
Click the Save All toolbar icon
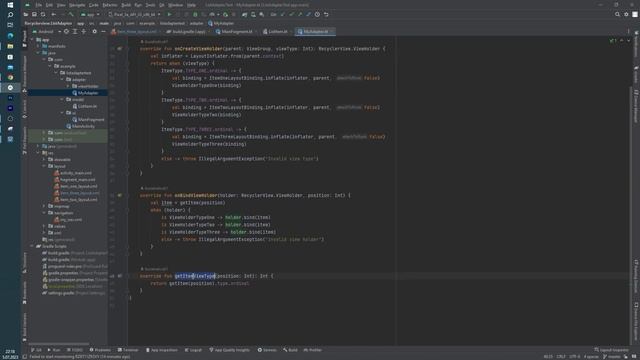click(x=34, y=14)
